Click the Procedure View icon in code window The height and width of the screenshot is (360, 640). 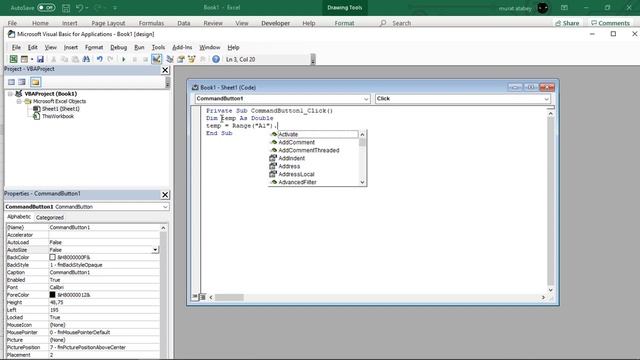(x=196, y=297)
